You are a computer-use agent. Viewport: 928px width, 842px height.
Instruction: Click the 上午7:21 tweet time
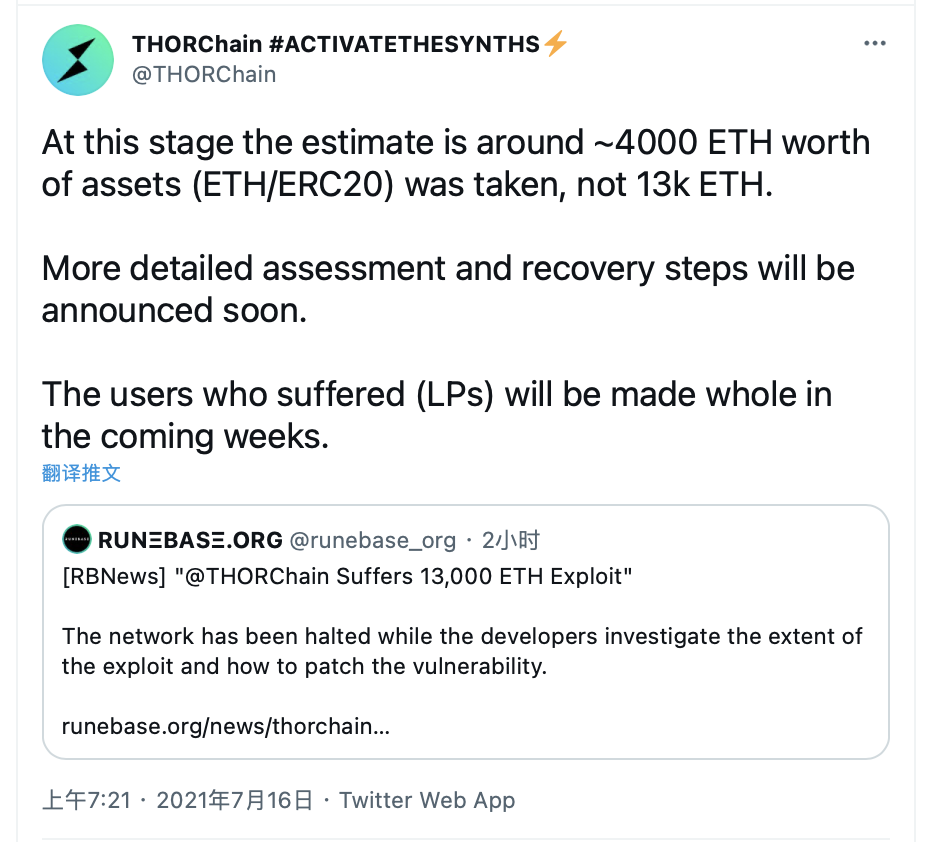pyautogui.click(x=86, y=800)
